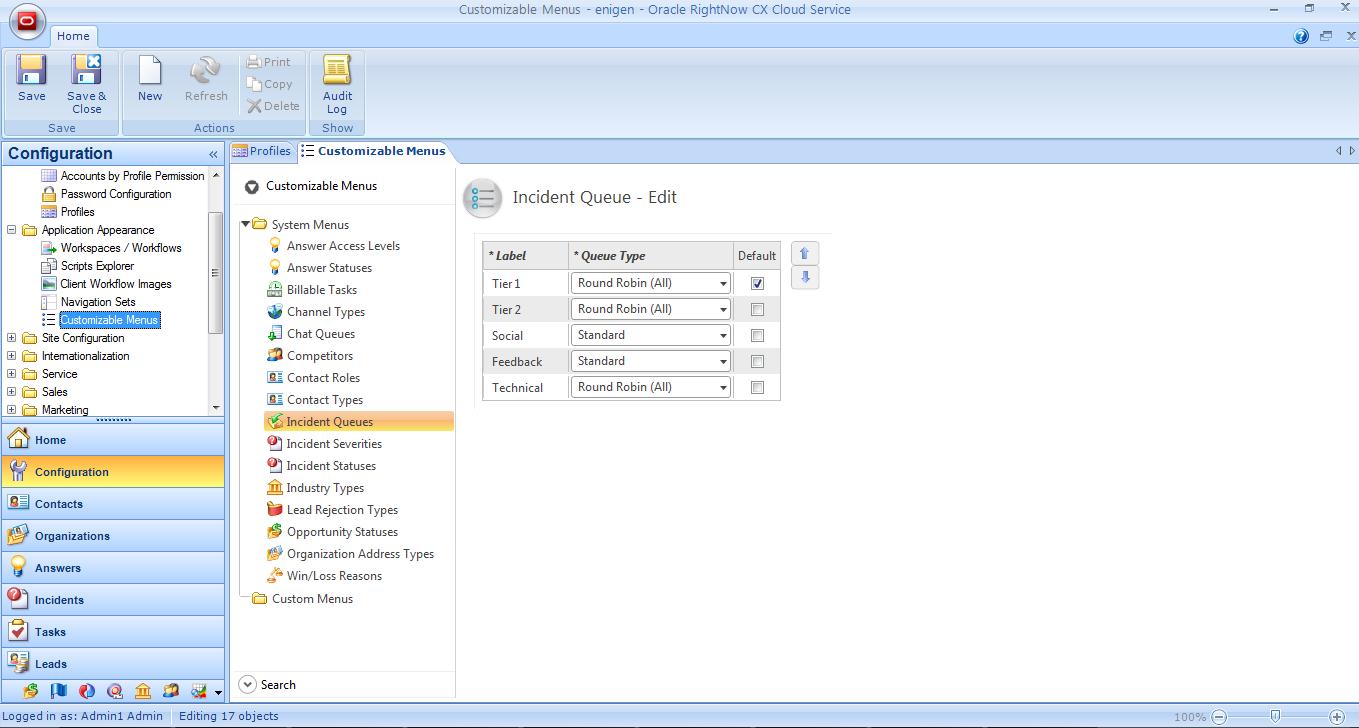The width and height of the screenshot is (1359, 728).
Task: Collapse the Configuration pane with the chevron icon
Action: [213, 154]
